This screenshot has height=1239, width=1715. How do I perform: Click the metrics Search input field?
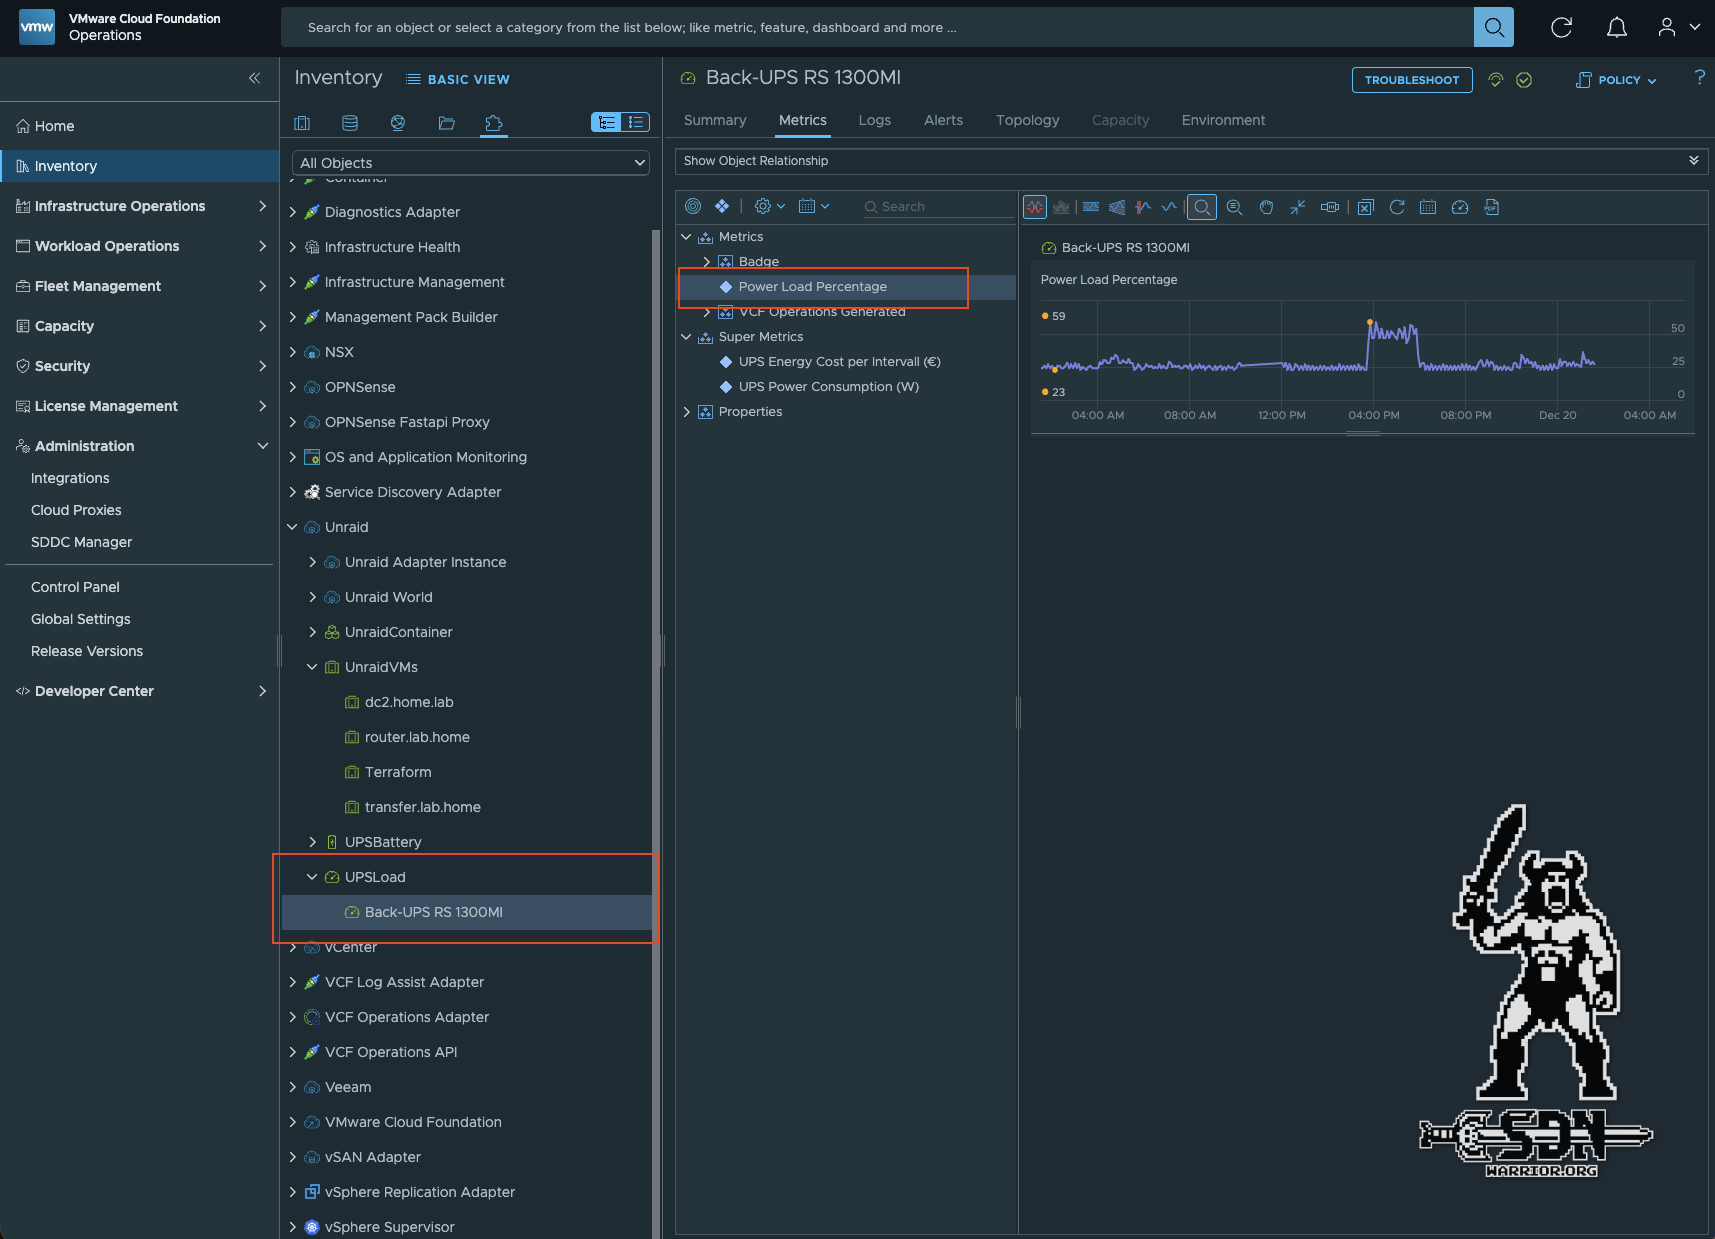point(940,207)
